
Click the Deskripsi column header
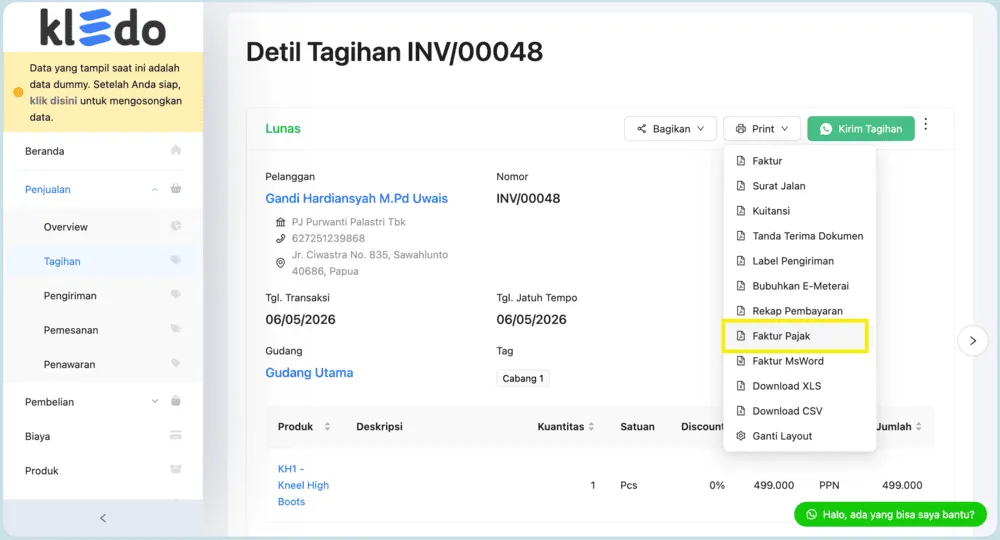click(379, 427)
